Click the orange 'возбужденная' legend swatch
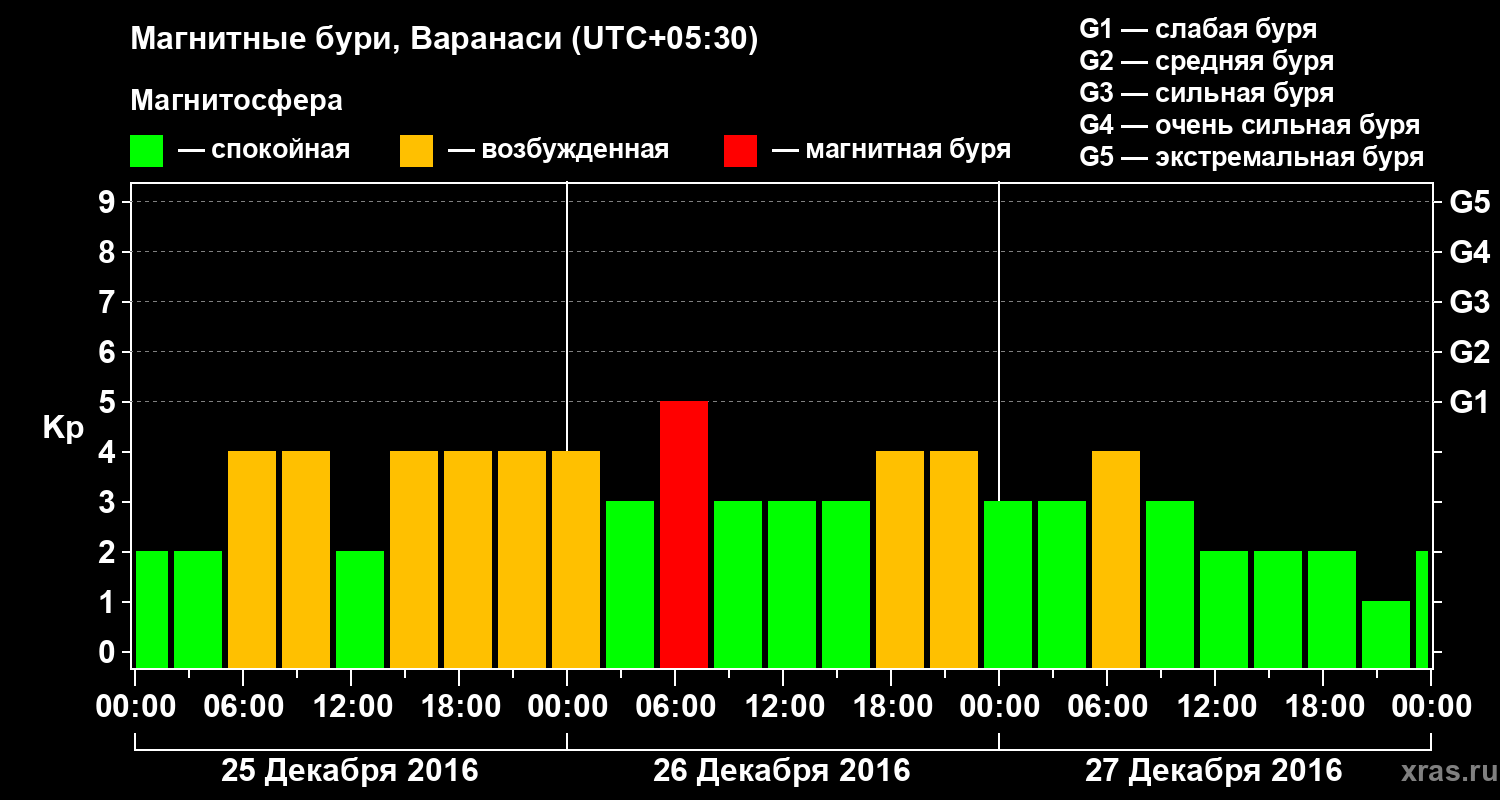The width and height of the screenshot is (1500, 800). (416, 151)
